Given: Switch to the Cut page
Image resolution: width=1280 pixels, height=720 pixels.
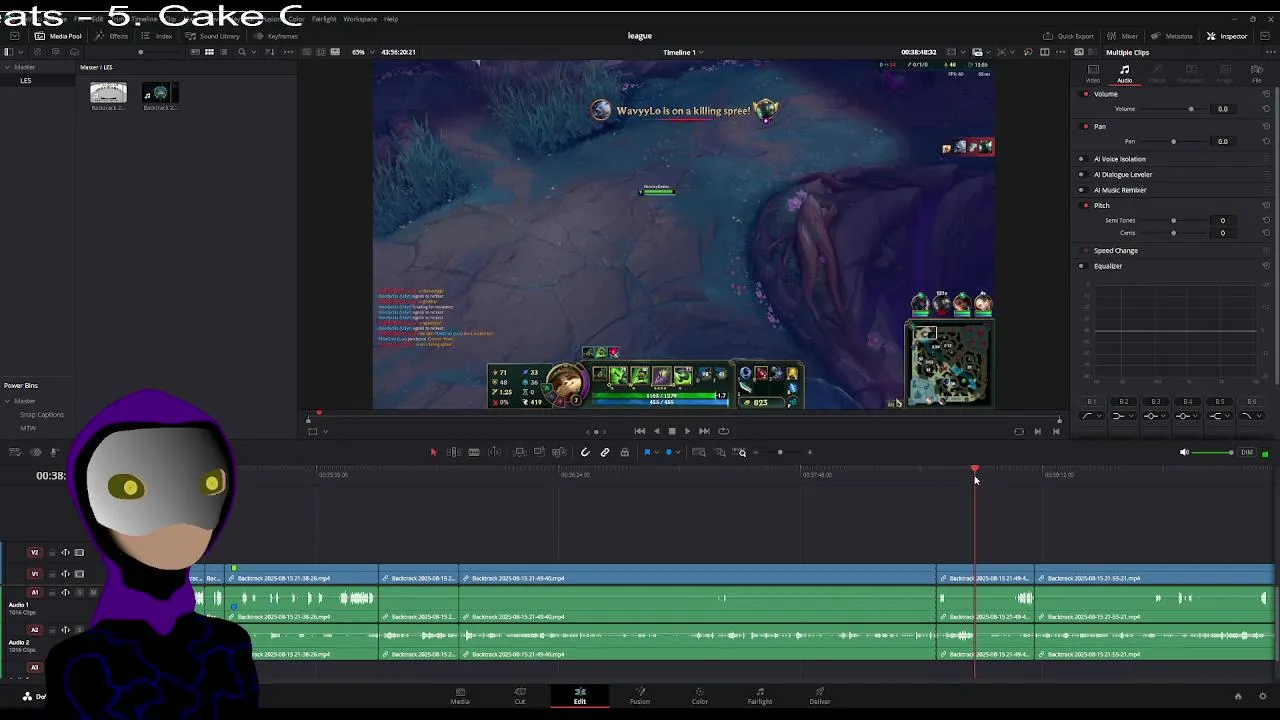Looking at the screenshot, I should pos(520,696).
